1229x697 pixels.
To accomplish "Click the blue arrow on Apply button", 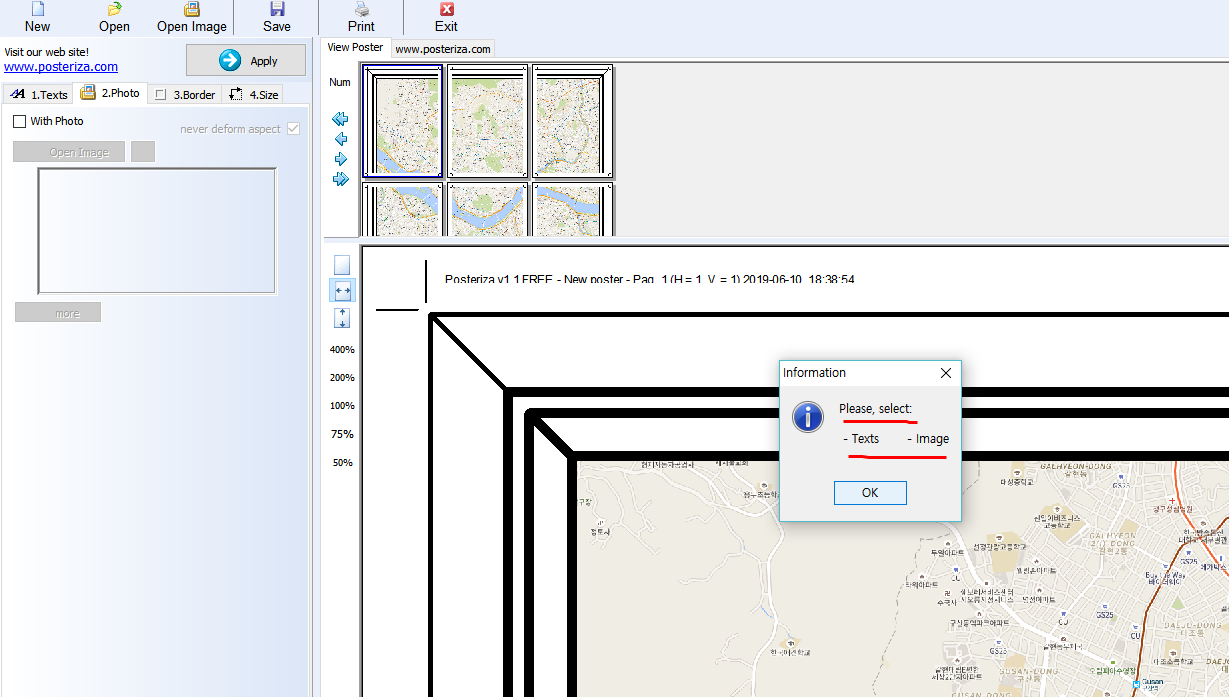I will point(230,61).
